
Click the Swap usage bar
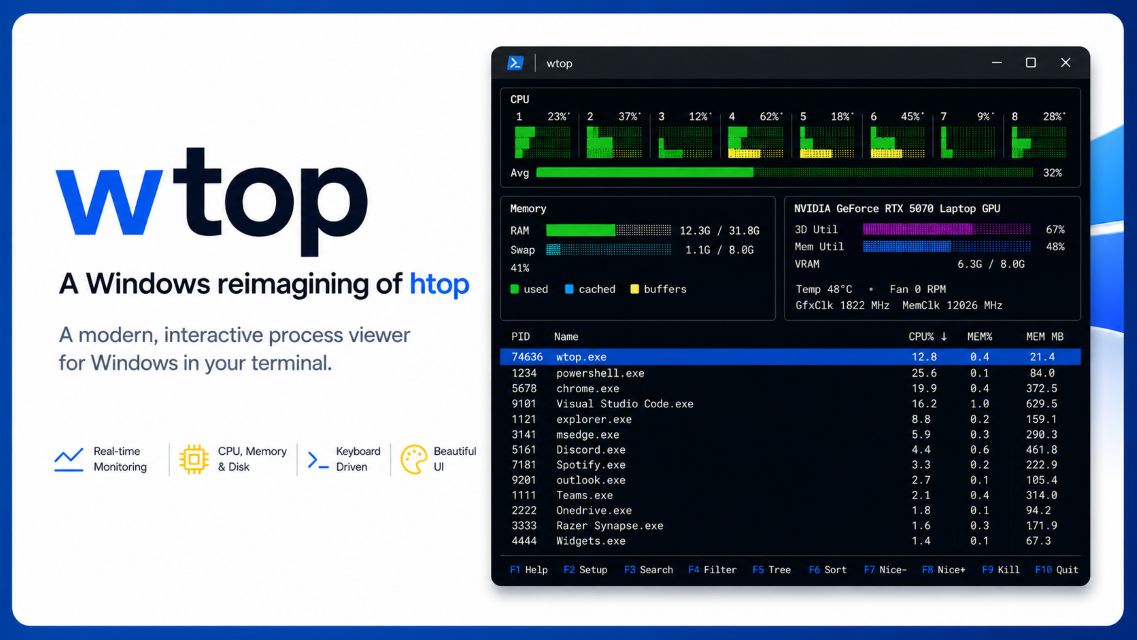click(x=608, y=249)
